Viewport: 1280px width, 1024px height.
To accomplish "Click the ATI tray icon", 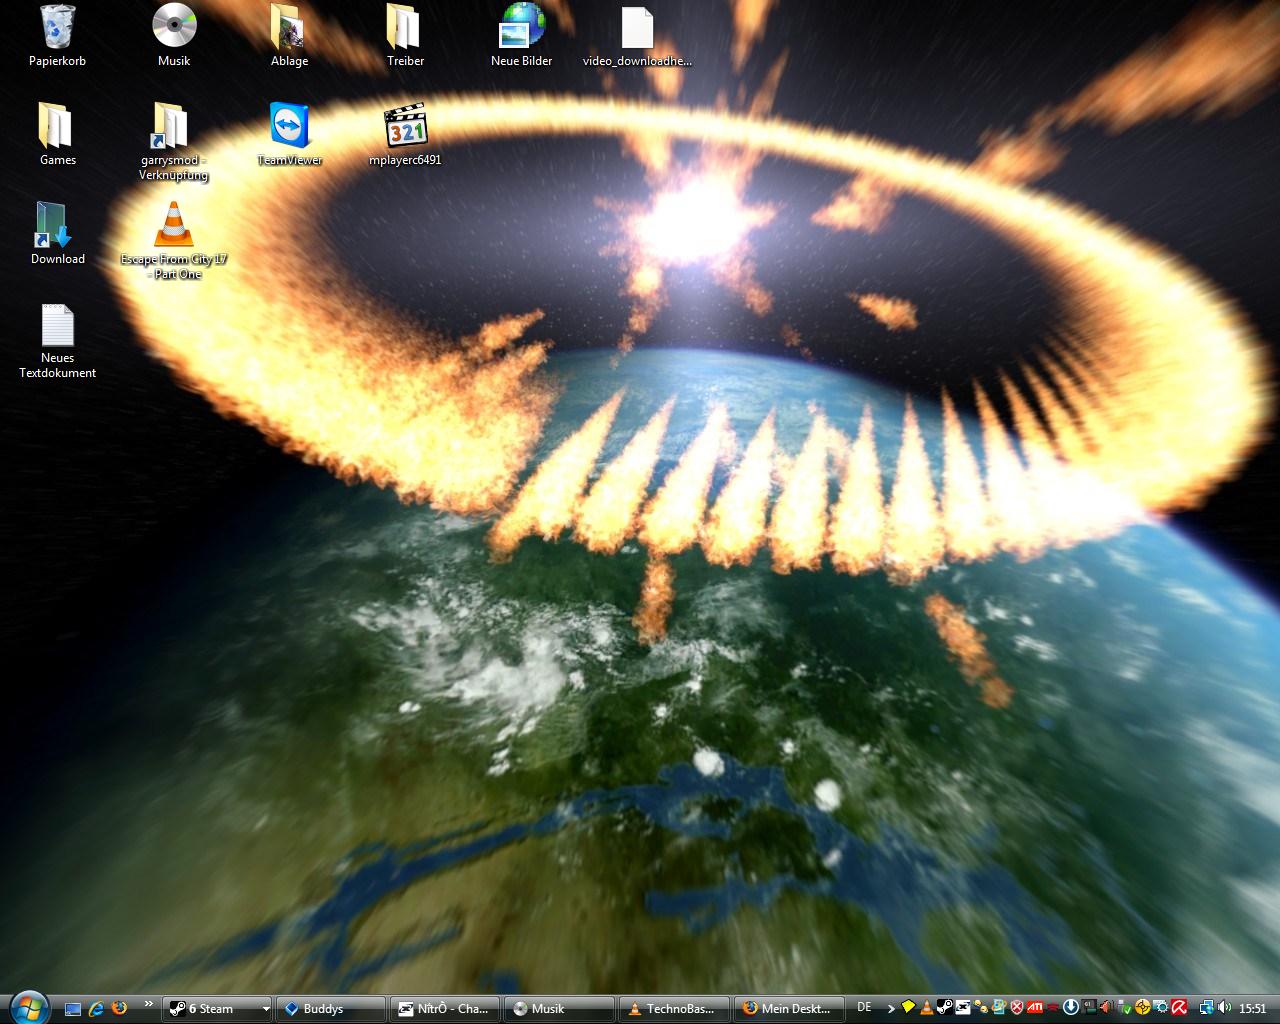I will tap(1035, 1008).
